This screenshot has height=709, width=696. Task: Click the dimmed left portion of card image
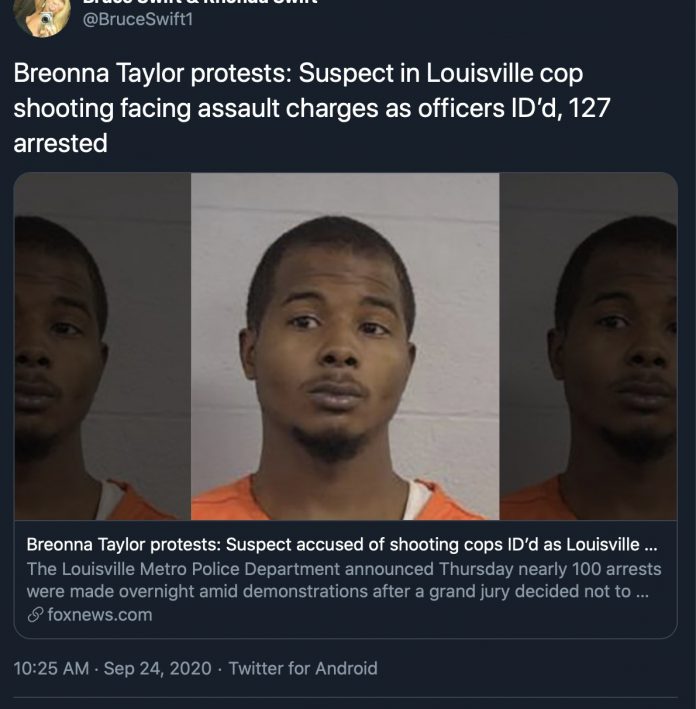pos(103,346)
